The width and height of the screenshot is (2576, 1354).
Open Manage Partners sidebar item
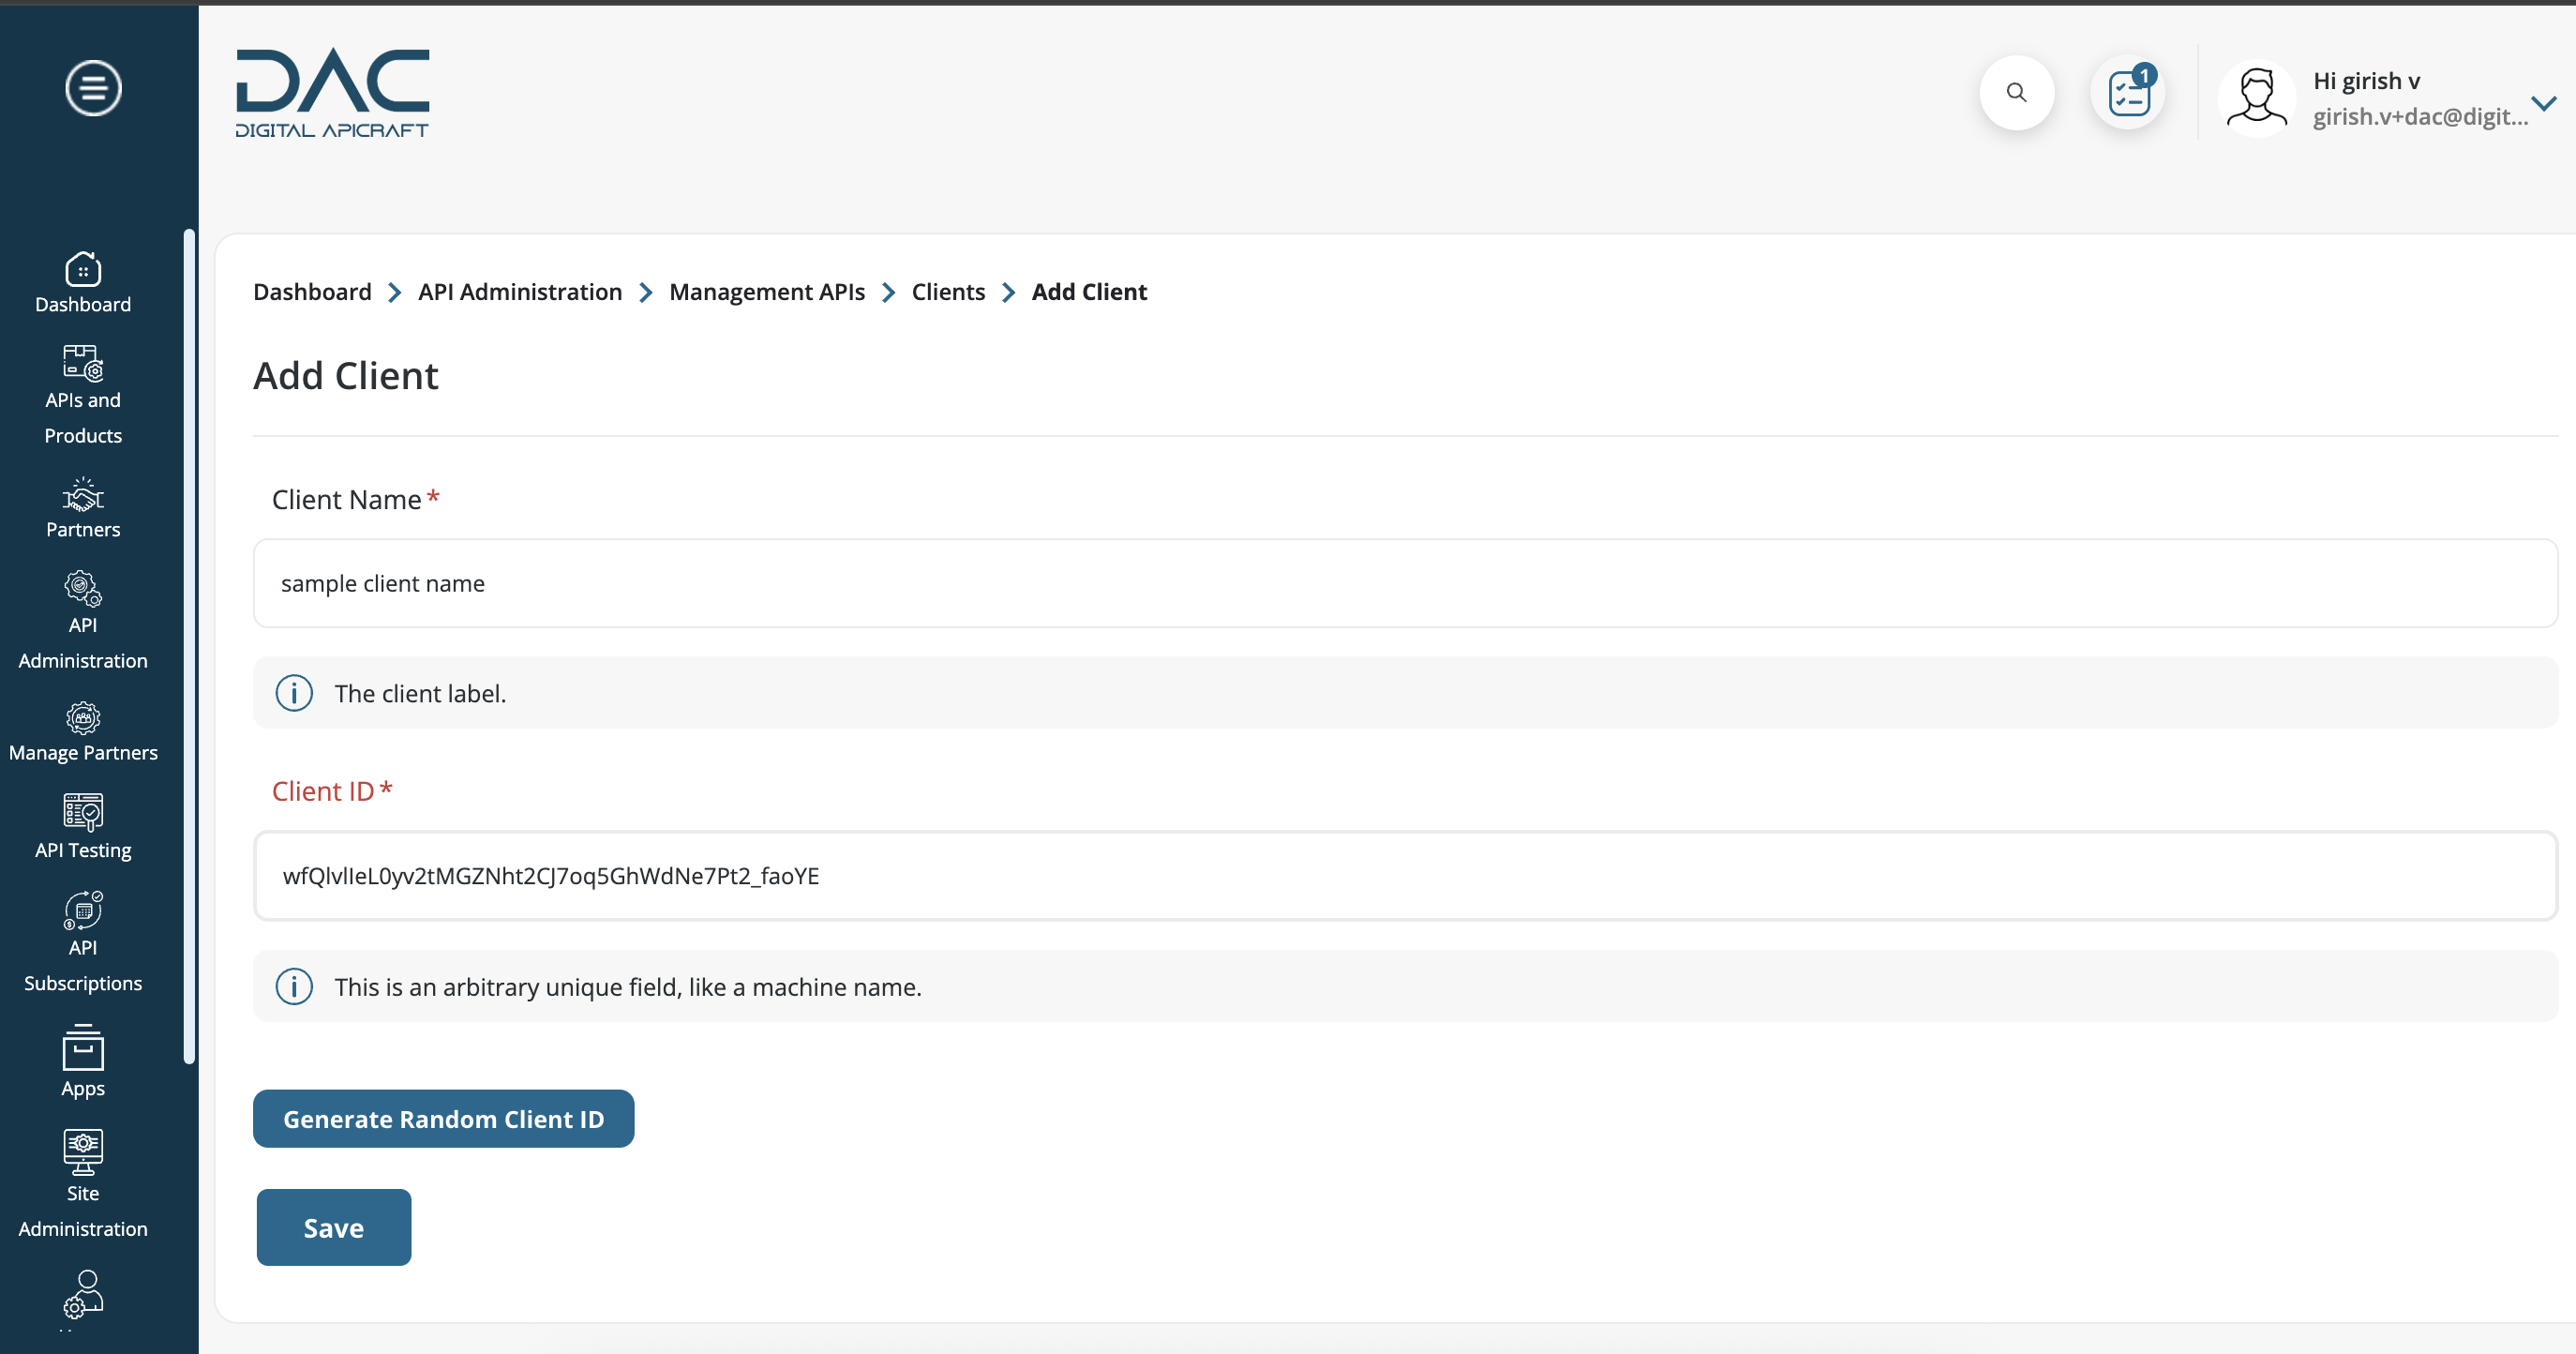coord(83,733)
